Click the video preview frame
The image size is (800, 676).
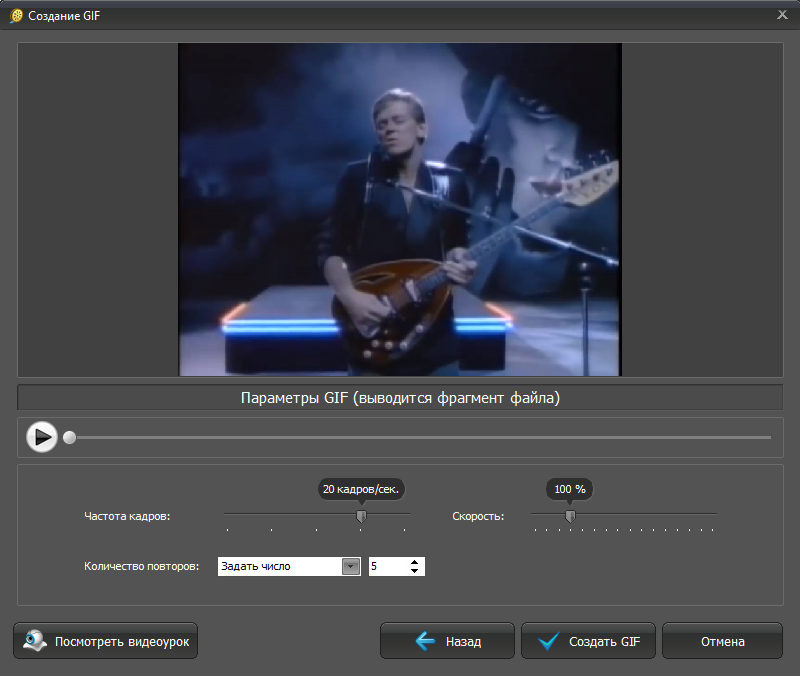400,209
